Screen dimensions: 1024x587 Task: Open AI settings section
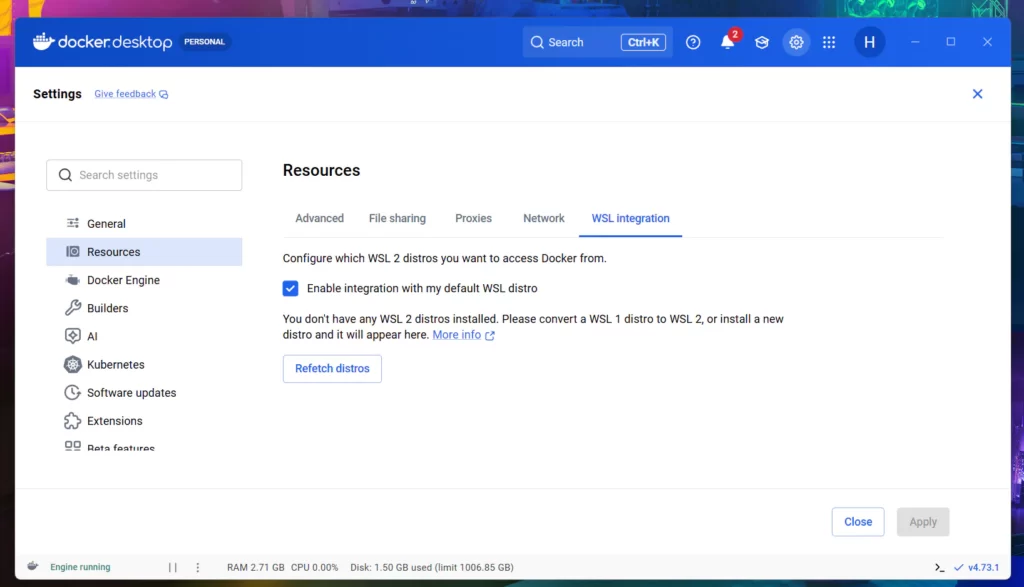144,336
